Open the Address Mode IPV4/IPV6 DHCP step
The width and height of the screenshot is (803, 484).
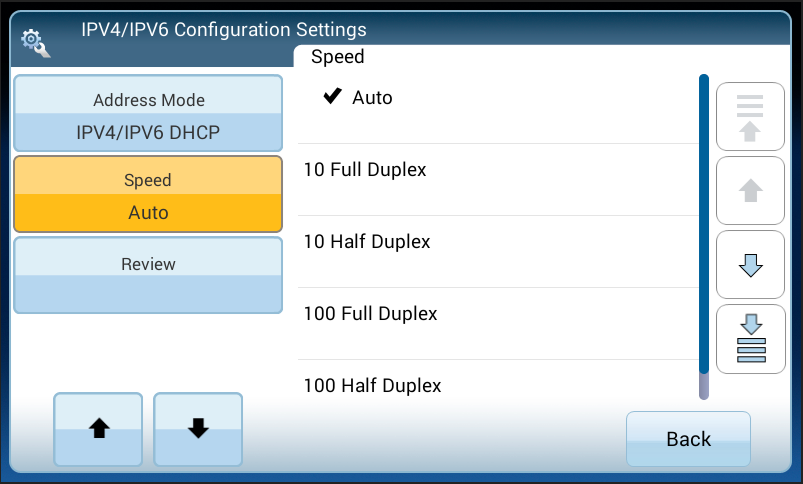[148, 114]
